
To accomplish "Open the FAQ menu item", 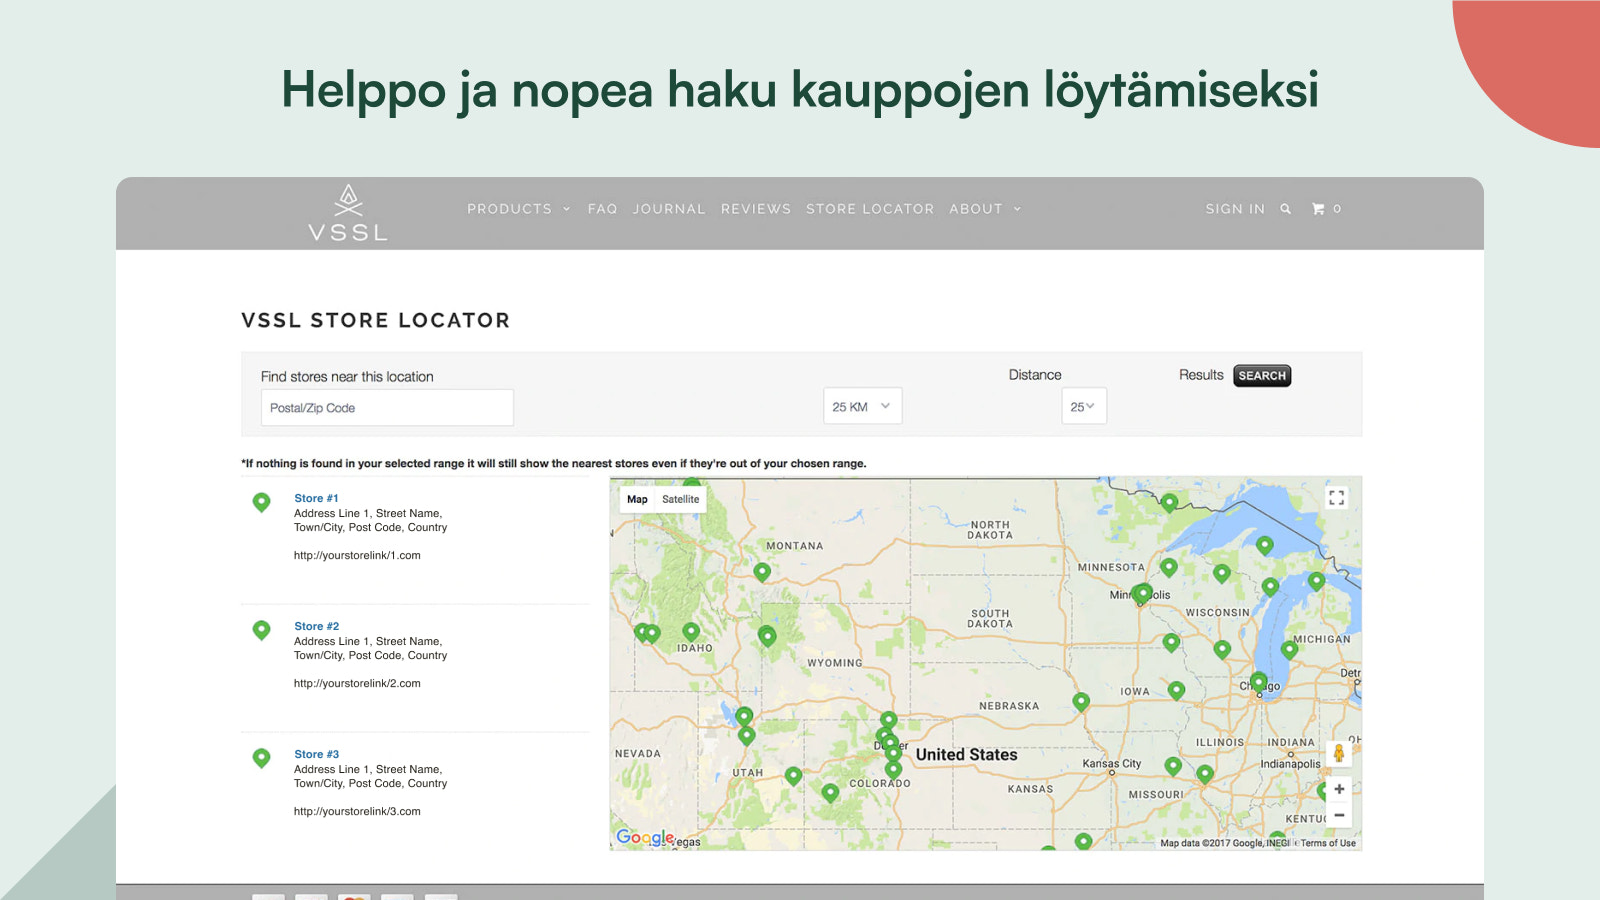I will pos(602,209).
